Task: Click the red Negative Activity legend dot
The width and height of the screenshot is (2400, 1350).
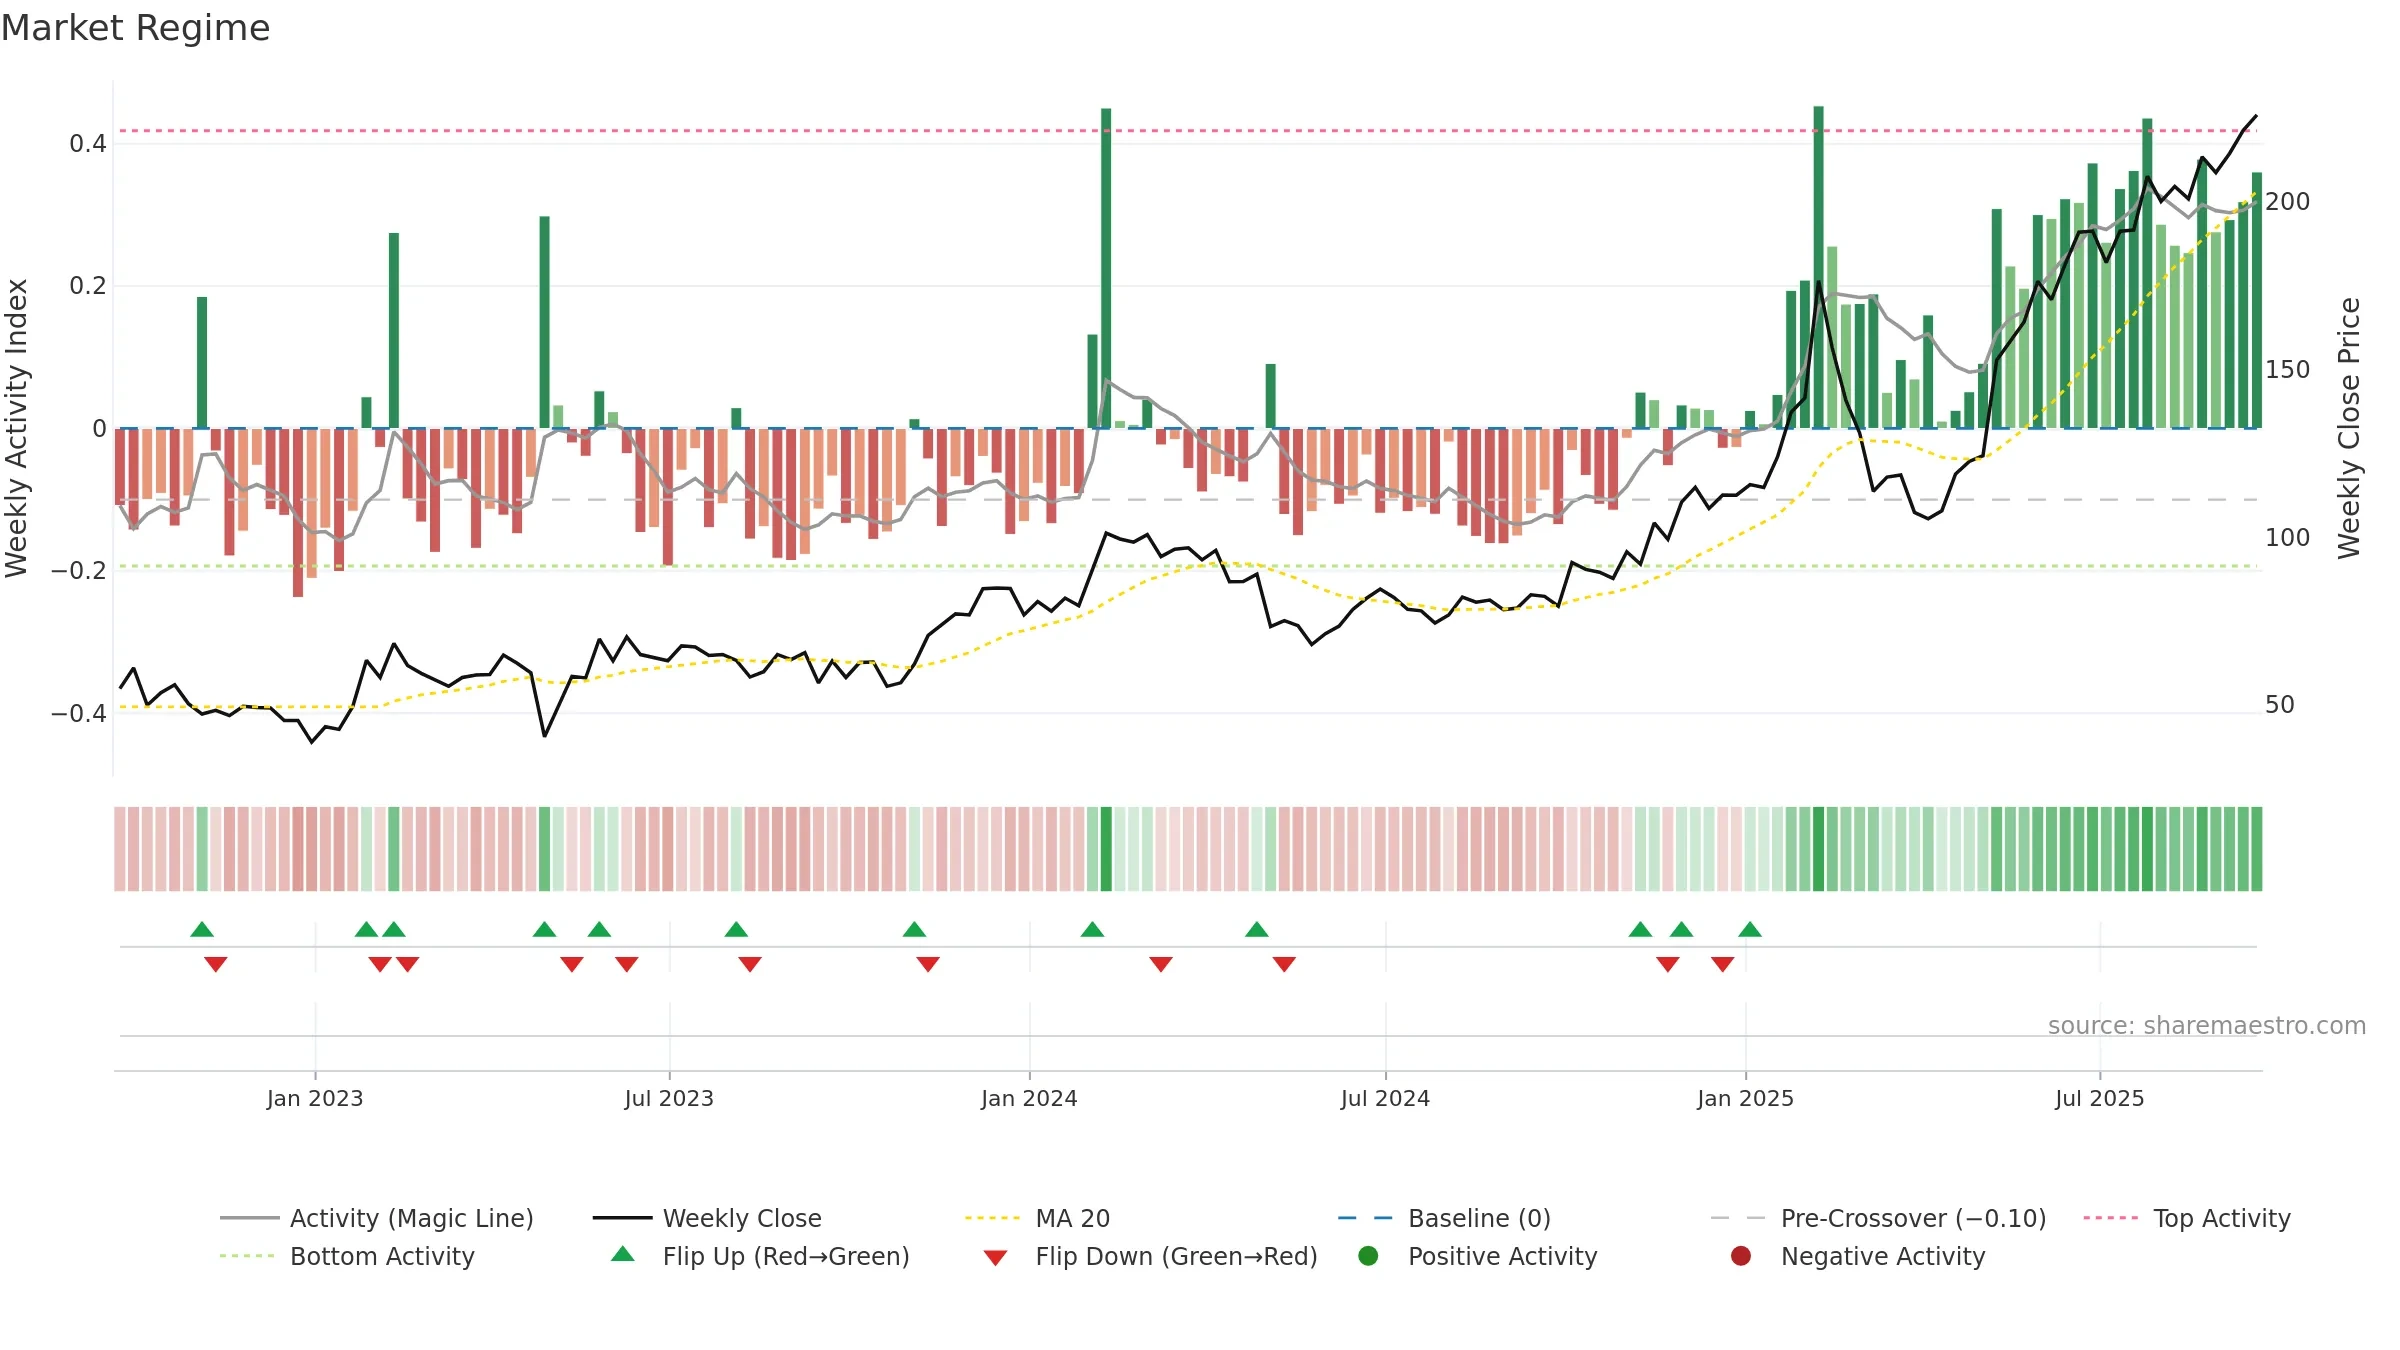Action: click(x=1741, y=1256)
